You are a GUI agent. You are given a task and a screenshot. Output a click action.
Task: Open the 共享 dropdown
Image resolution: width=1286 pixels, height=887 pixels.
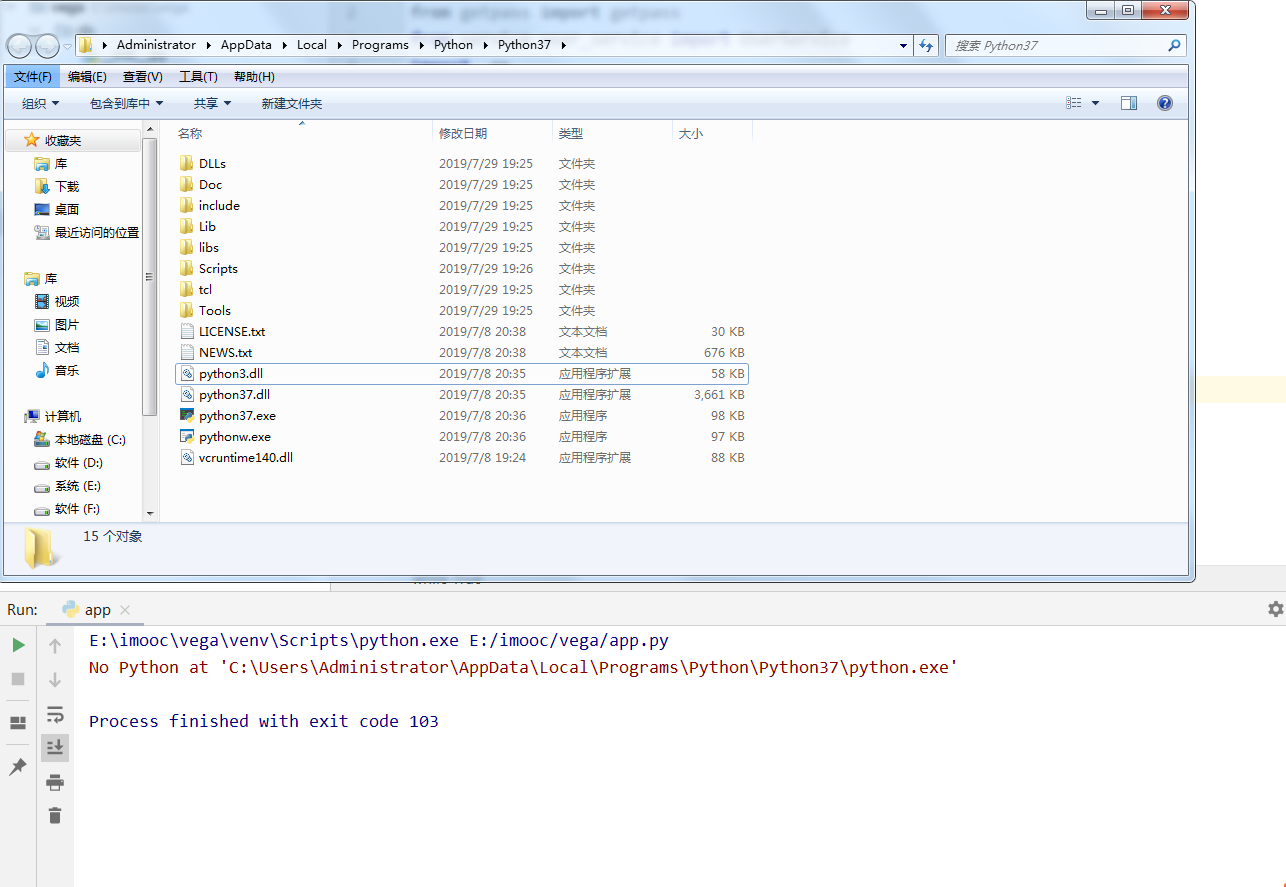point(212,104)
